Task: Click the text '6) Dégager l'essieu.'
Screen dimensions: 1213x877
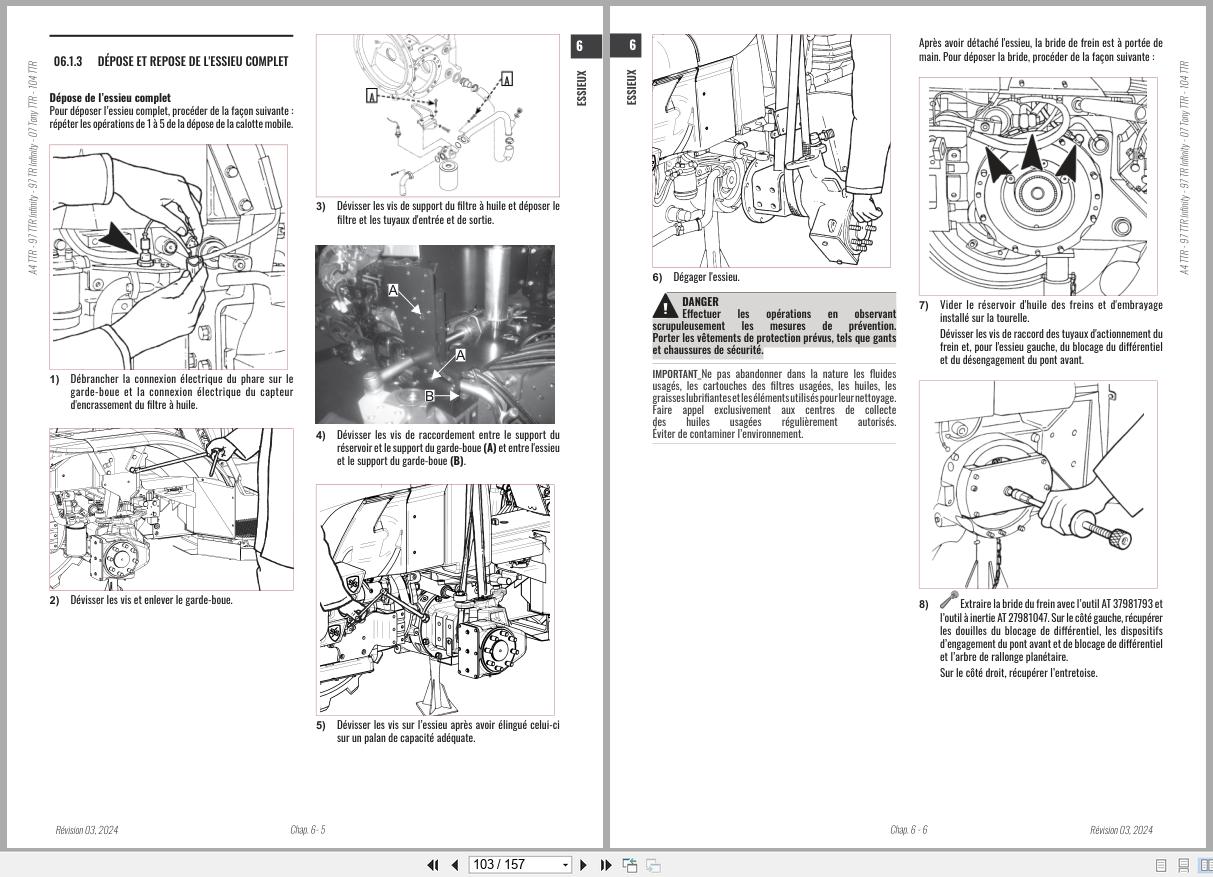Action: [x=696, y=277]
